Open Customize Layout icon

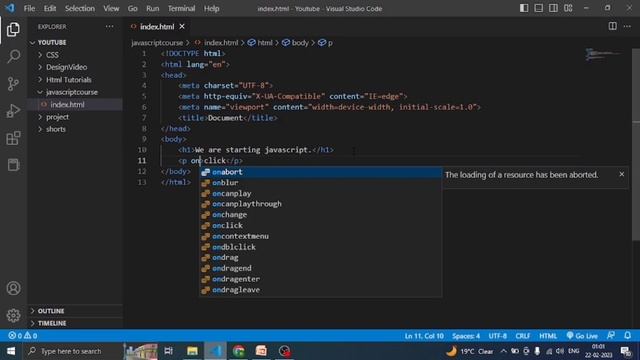(568, 8)
